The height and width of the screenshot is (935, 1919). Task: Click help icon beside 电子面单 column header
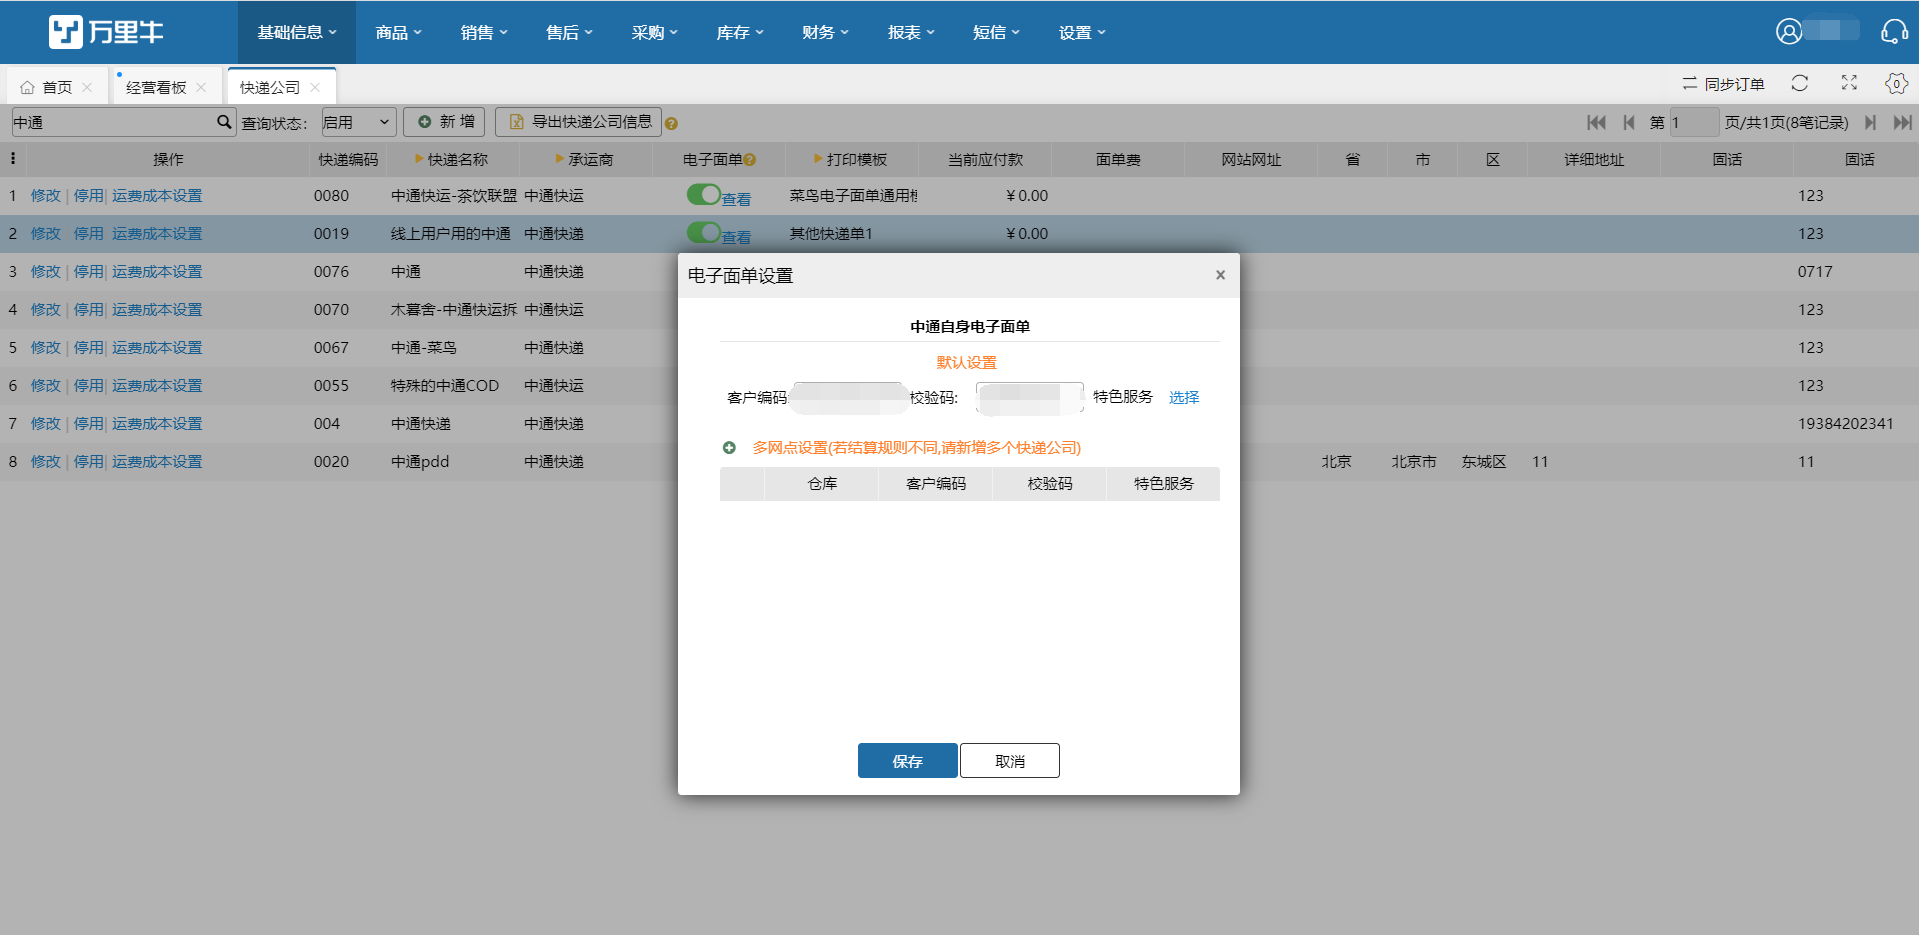tap(750, 159)
